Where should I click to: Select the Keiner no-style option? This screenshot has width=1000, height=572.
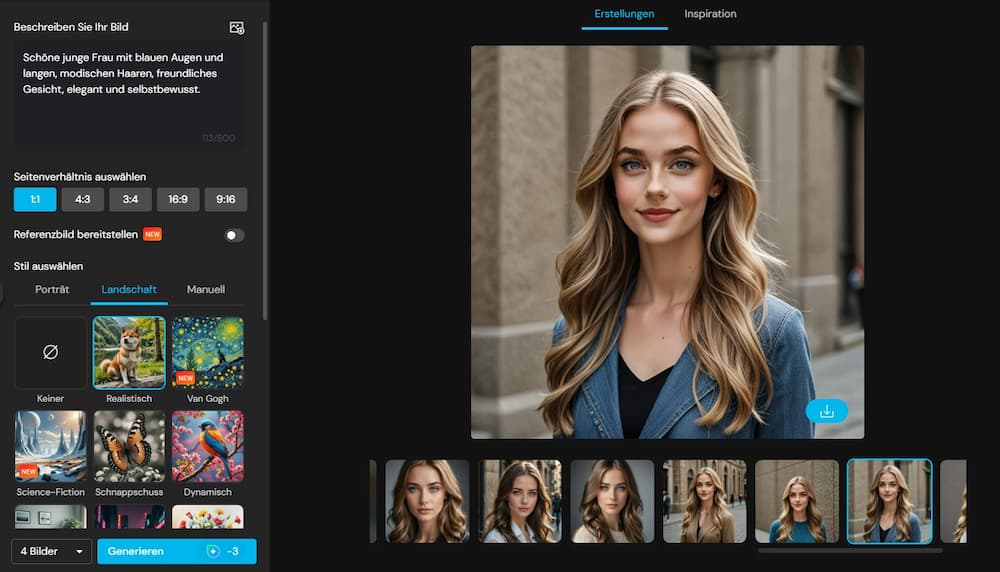tap(50, 353)
